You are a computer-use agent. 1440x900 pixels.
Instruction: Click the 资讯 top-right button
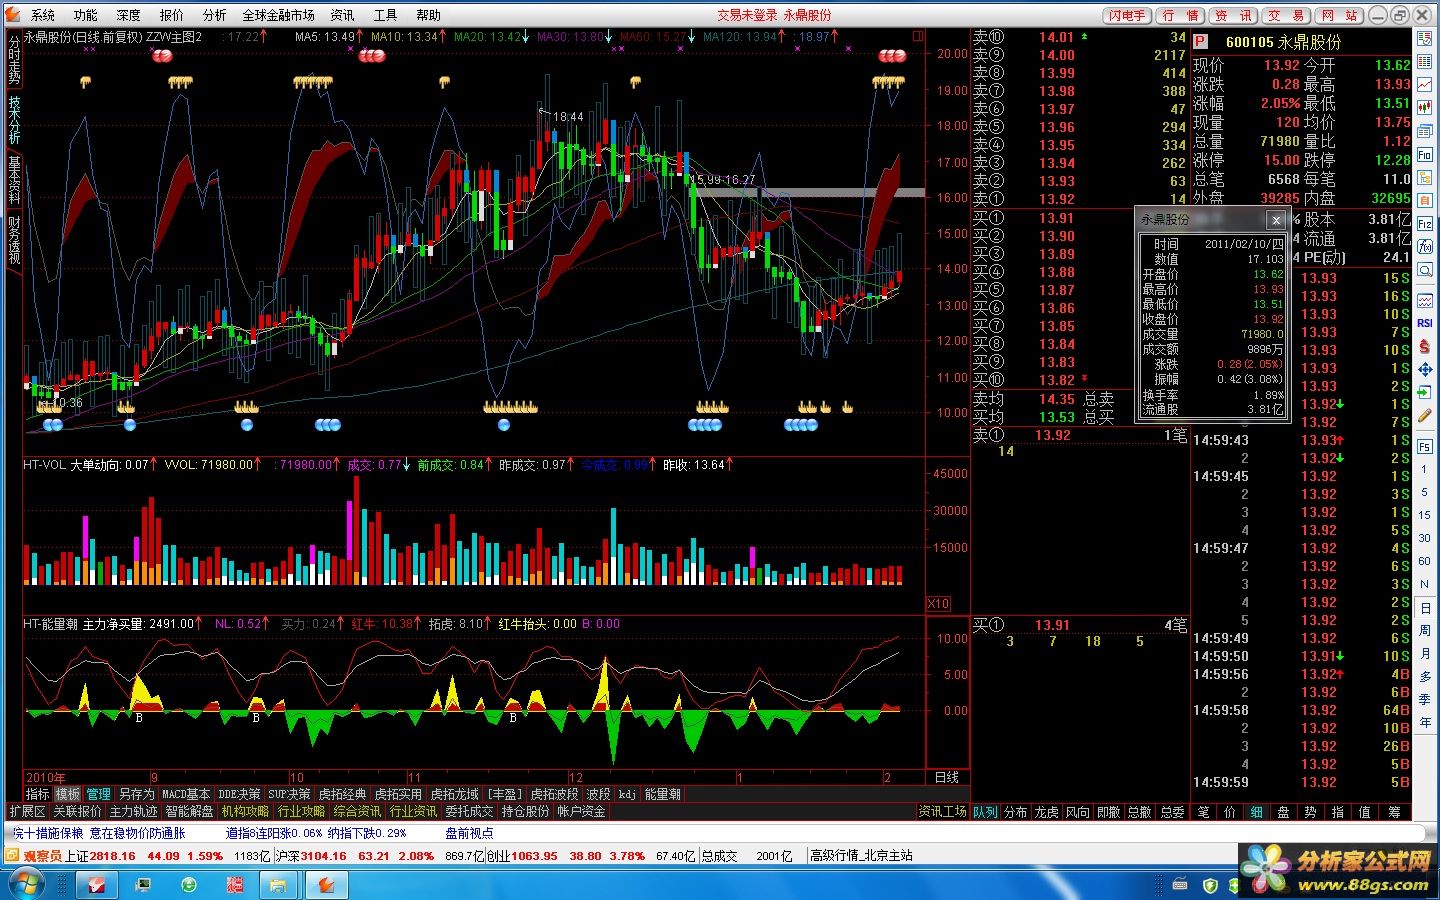[x=1233, y=15]
